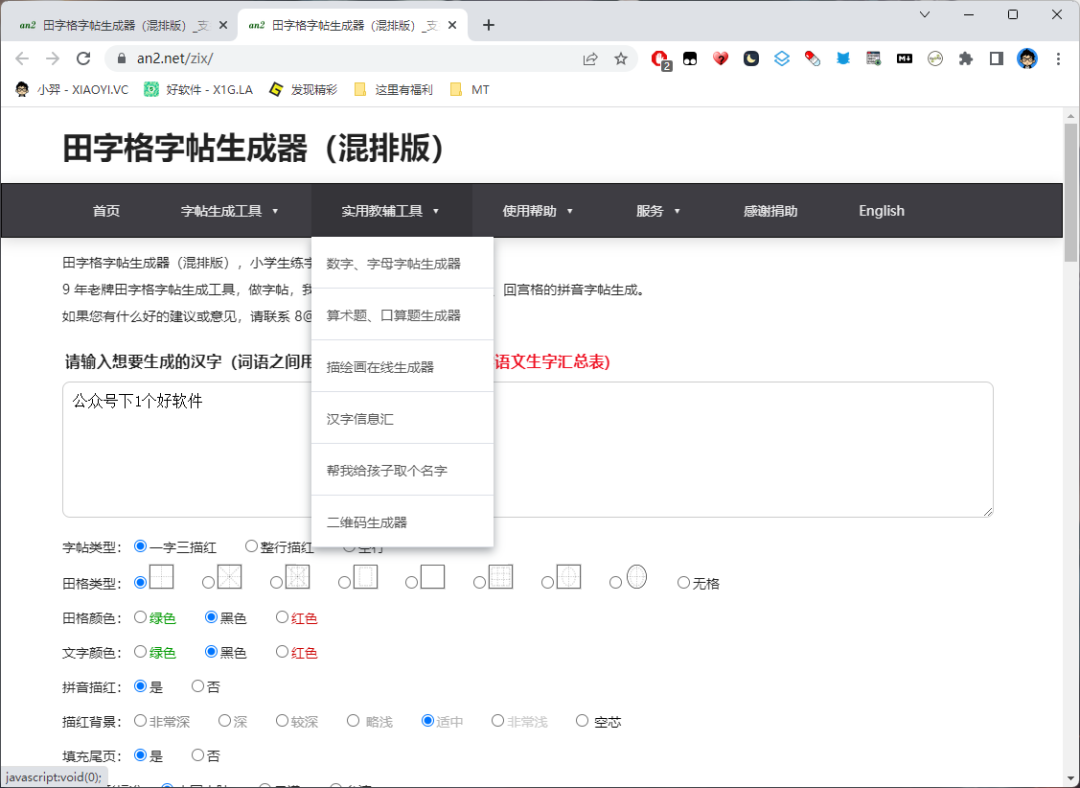Open the Extensions puzzle piece menu
1080x788 pixels.
click(x=965, y=59)
